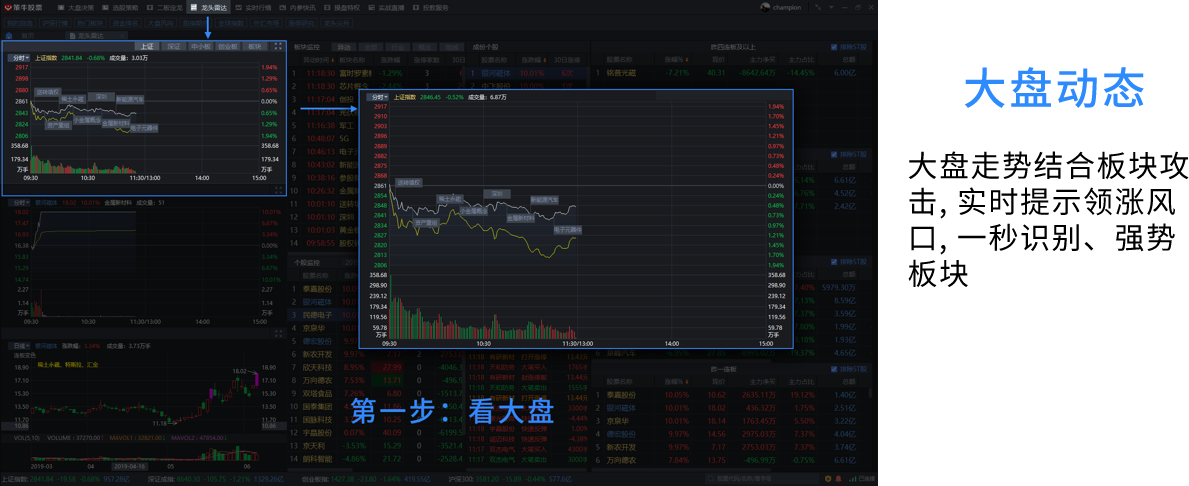Click the champion user avatar
The height and width of the screenshot is (486, 1189).
pyautogui.click(x=765, y=7)
